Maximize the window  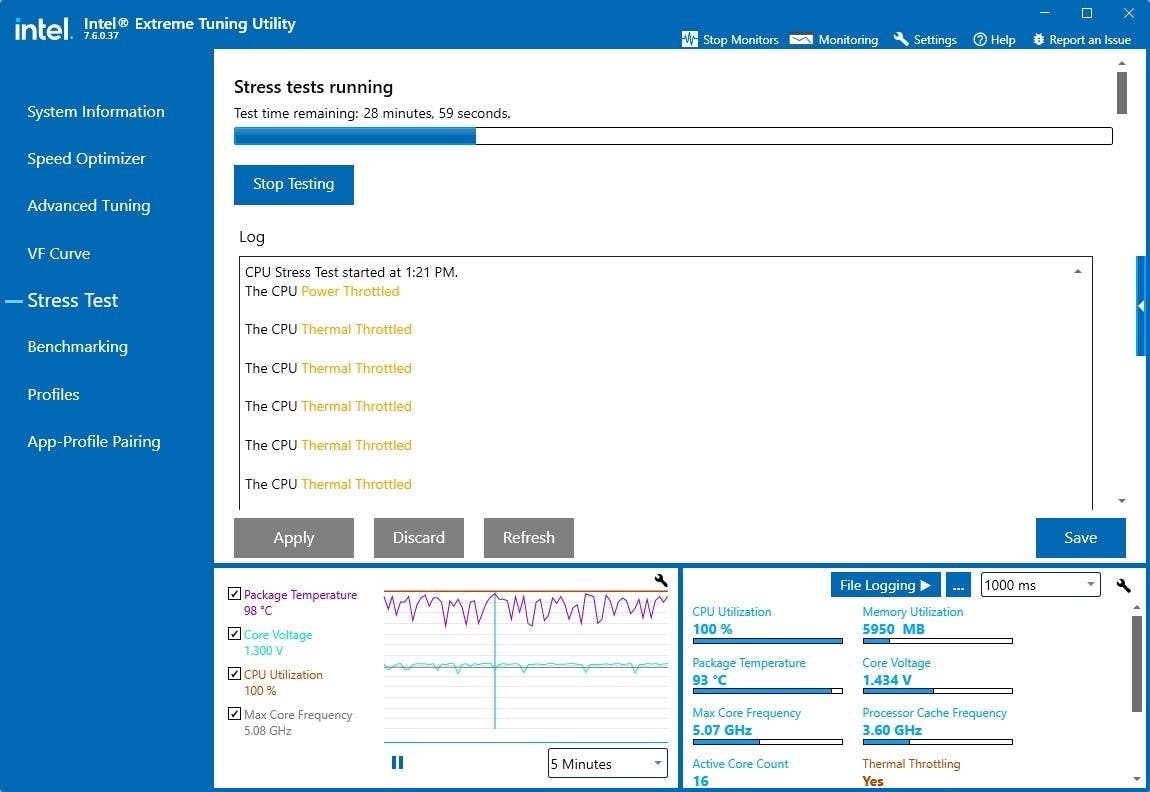(x=1087, y=13)
